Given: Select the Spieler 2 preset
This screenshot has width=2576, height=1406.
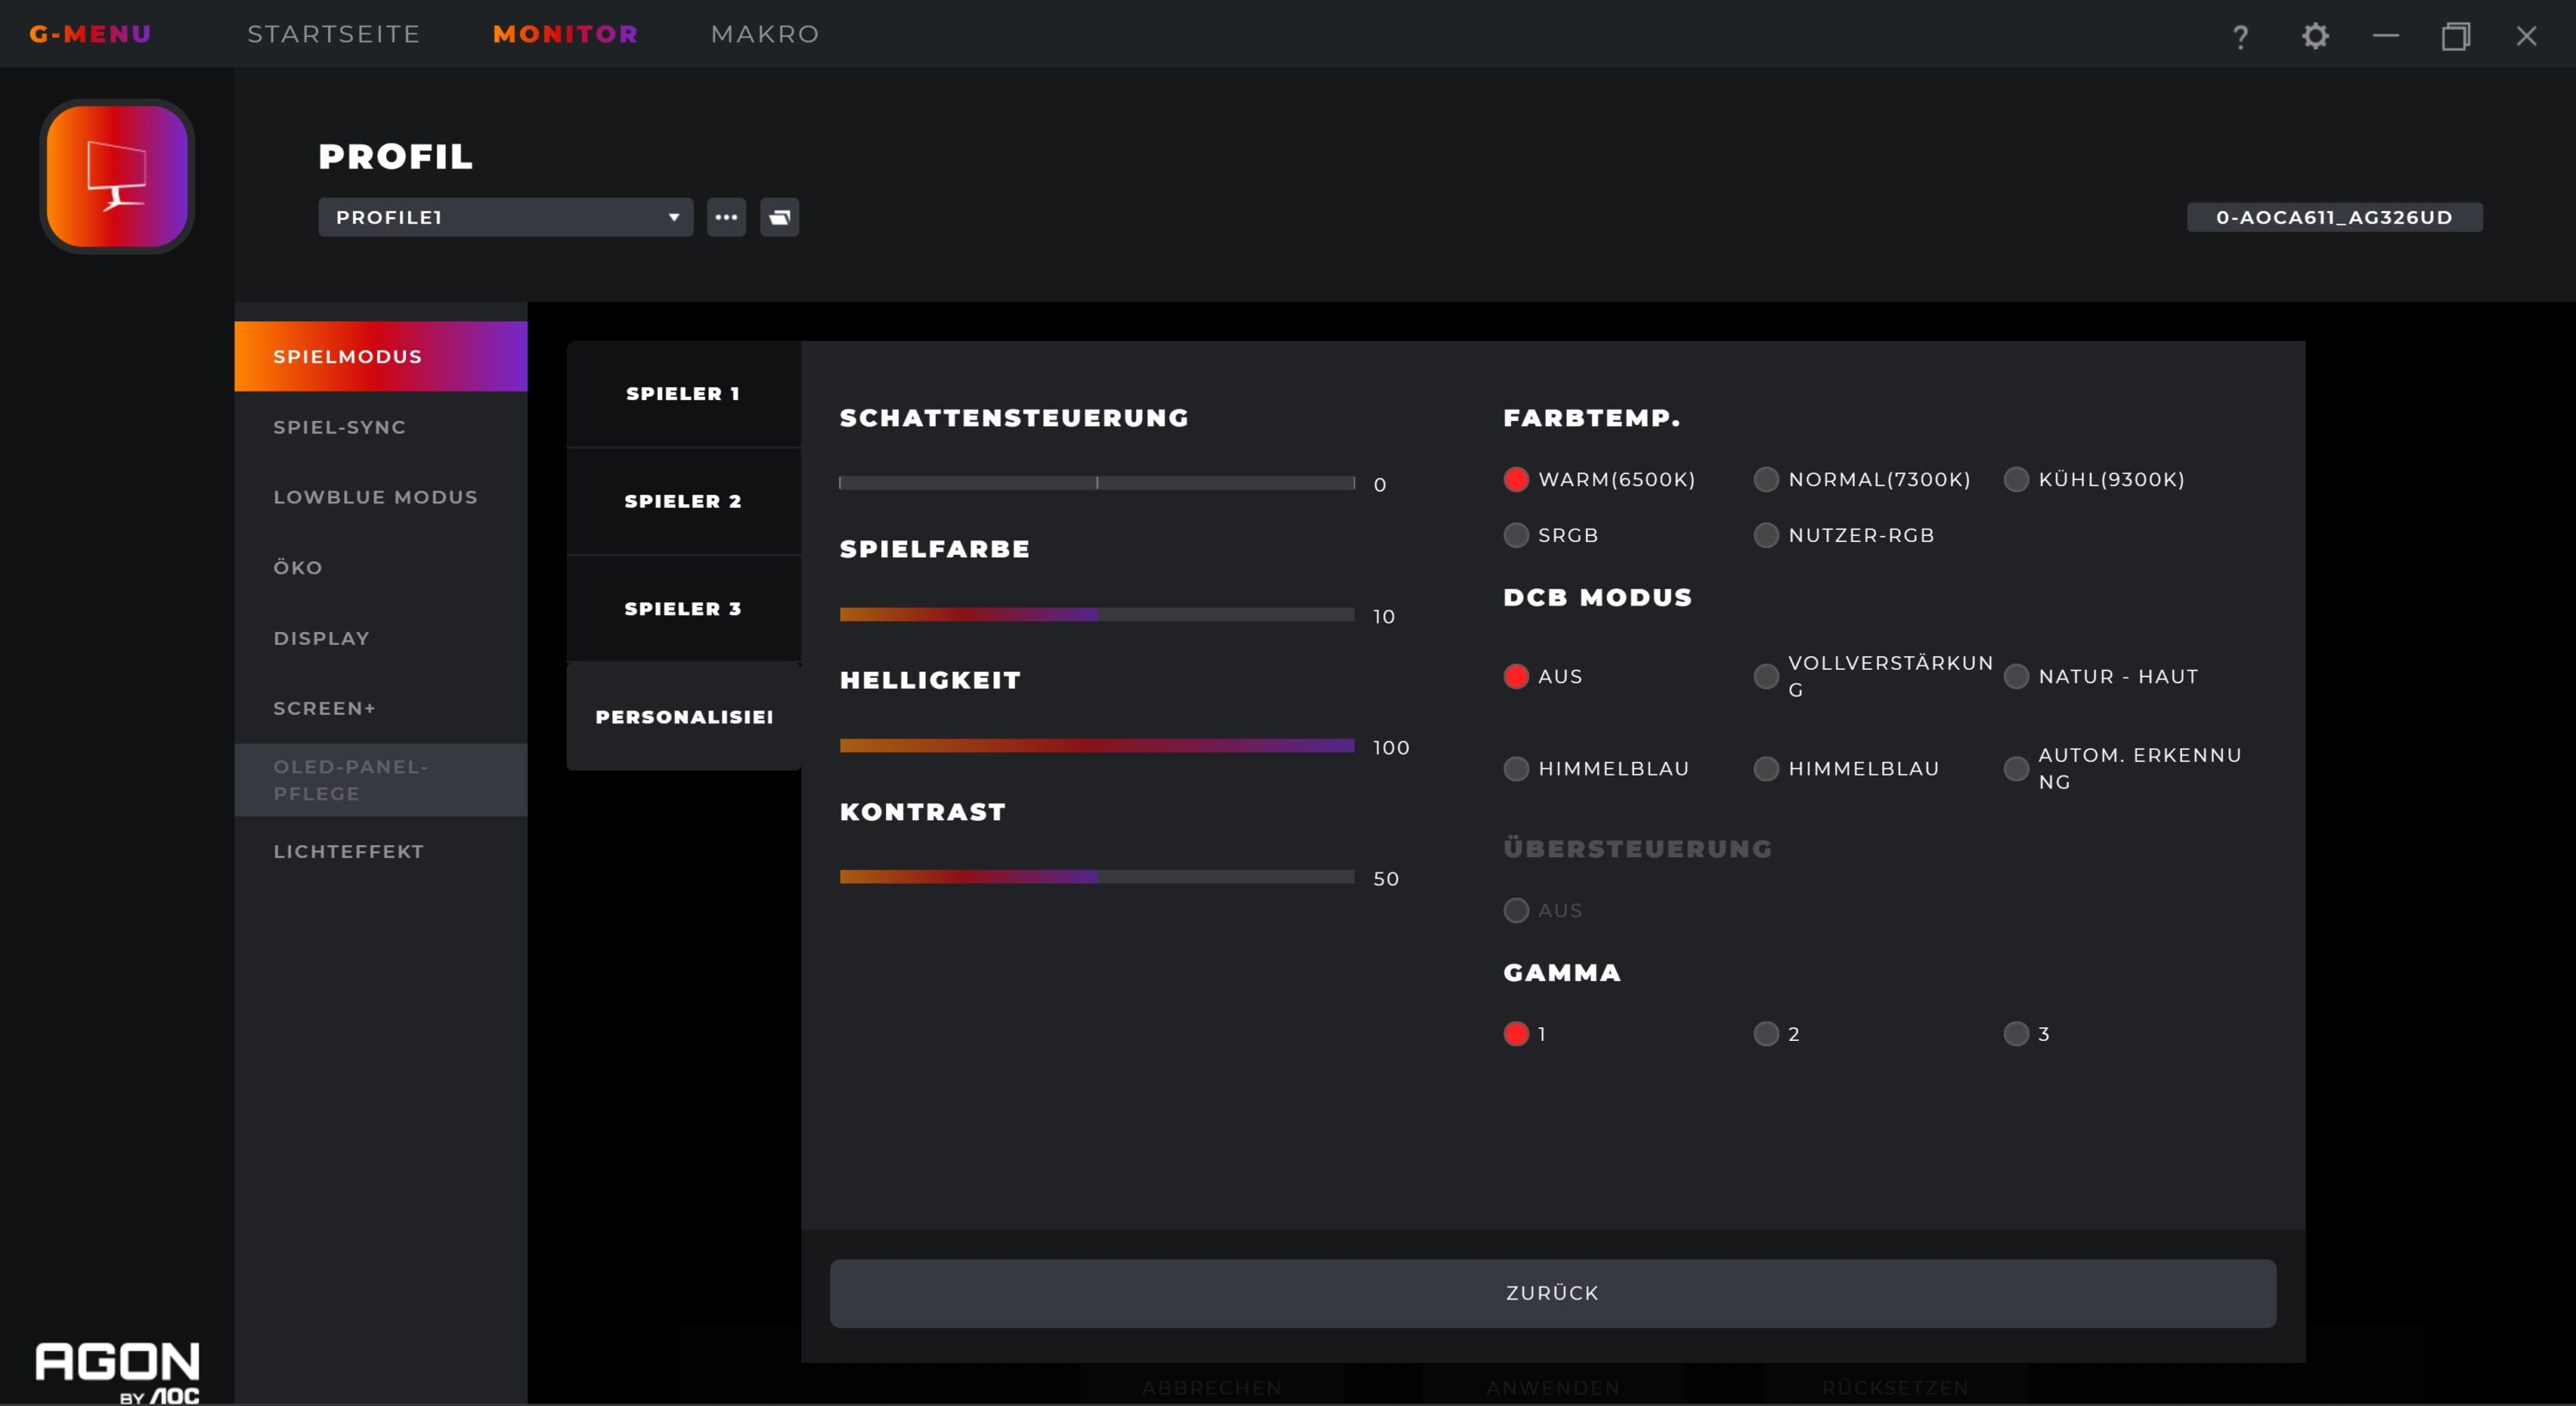Looking at the screenshot, I should pyautogui.click(x=683, y=501).
